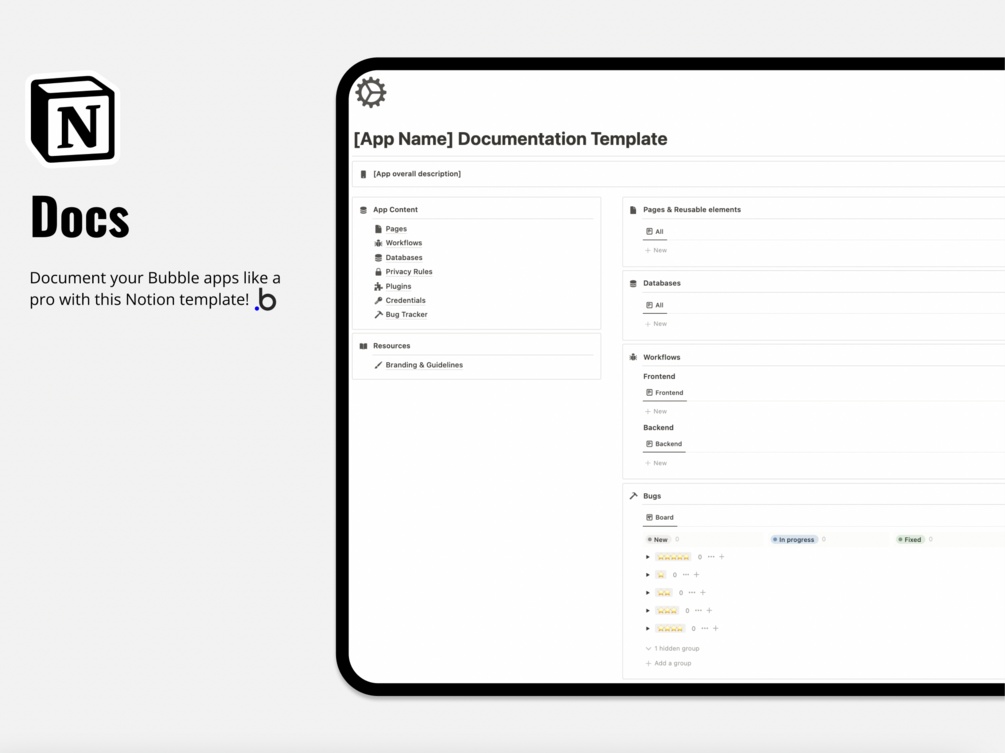
Task: Add a card to the two-star group
Action: pos(703,593)
